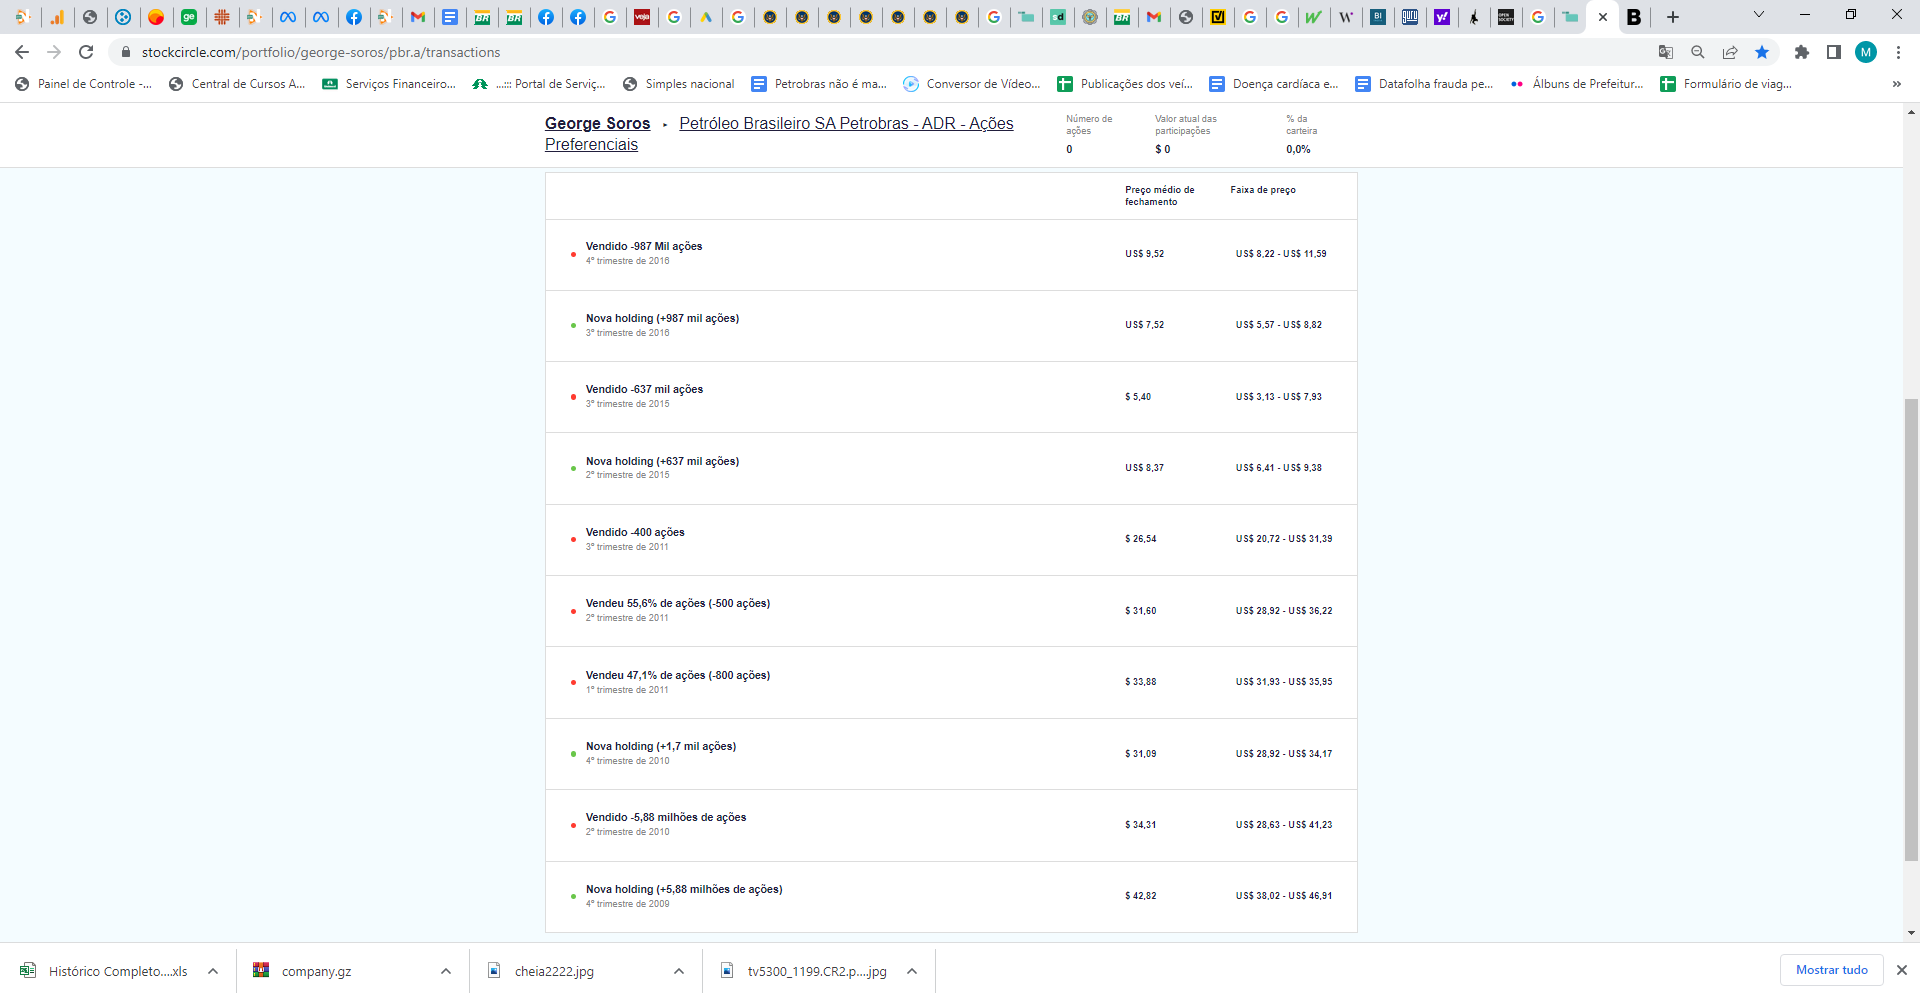Select 'Vendeu 55,6% de ações' row
This screenshot has height=999, width=1920.
coord(951,611)
